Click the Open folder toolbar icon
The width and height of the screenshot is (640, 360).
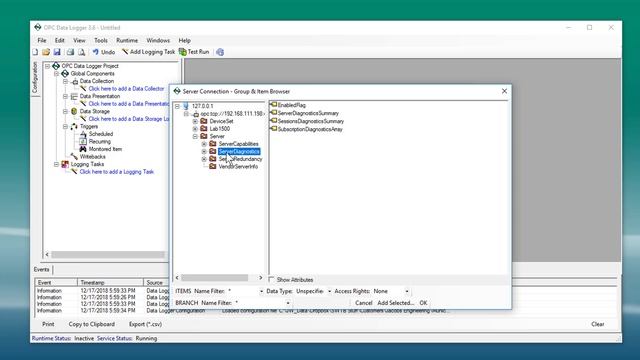point(46,52)
